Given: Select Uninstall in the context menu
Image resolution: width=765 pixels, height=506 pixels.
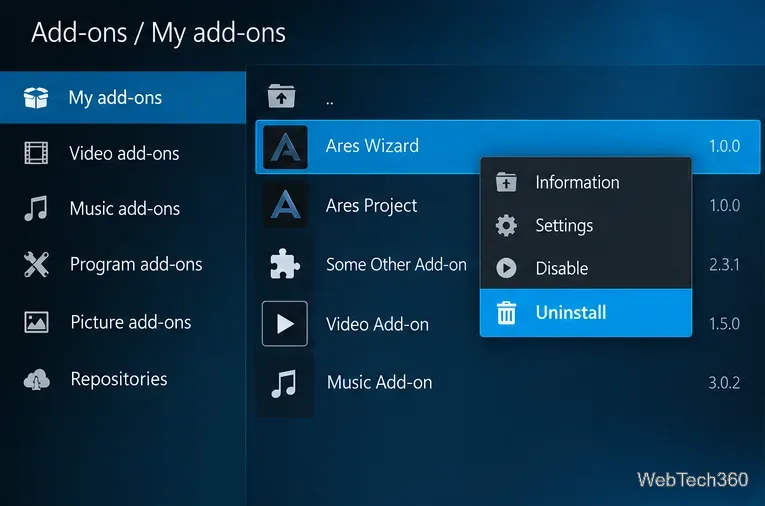Looking at the screenshot, I should 586,313.
